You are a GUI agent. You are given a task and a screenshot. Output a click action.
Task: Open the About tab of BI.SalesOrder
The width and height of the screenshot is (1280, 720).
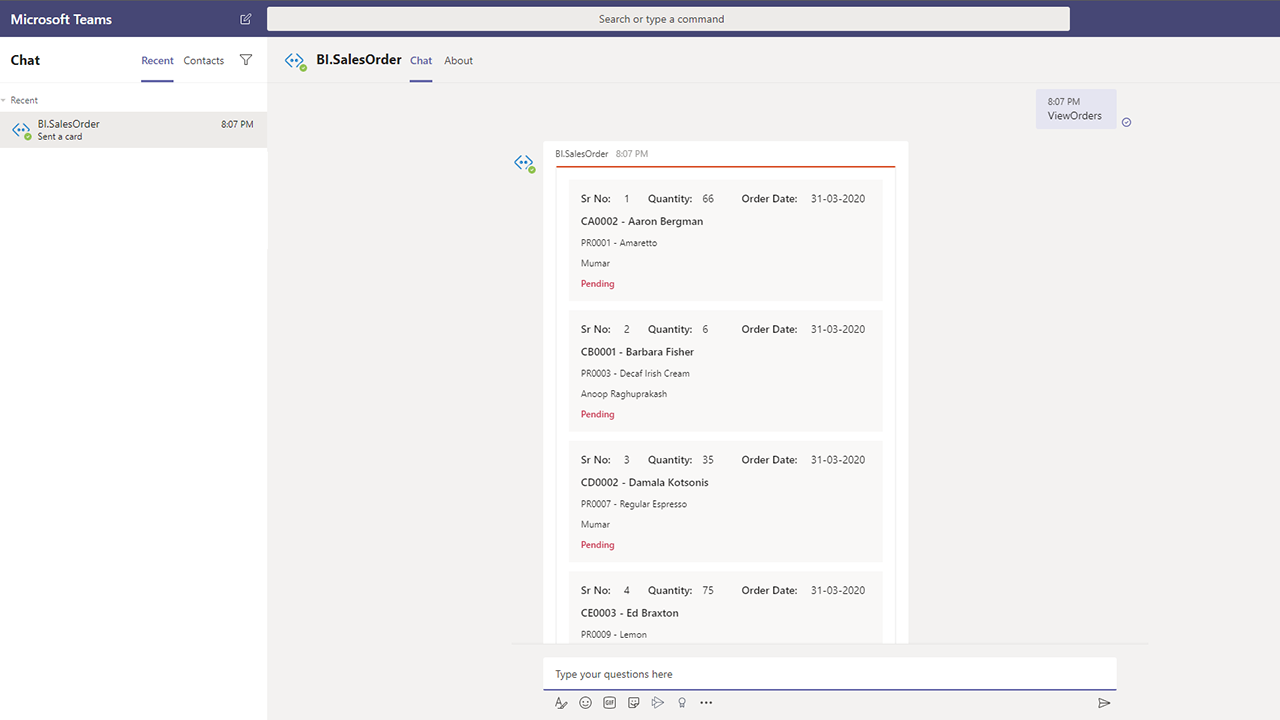tap(459, 61)
